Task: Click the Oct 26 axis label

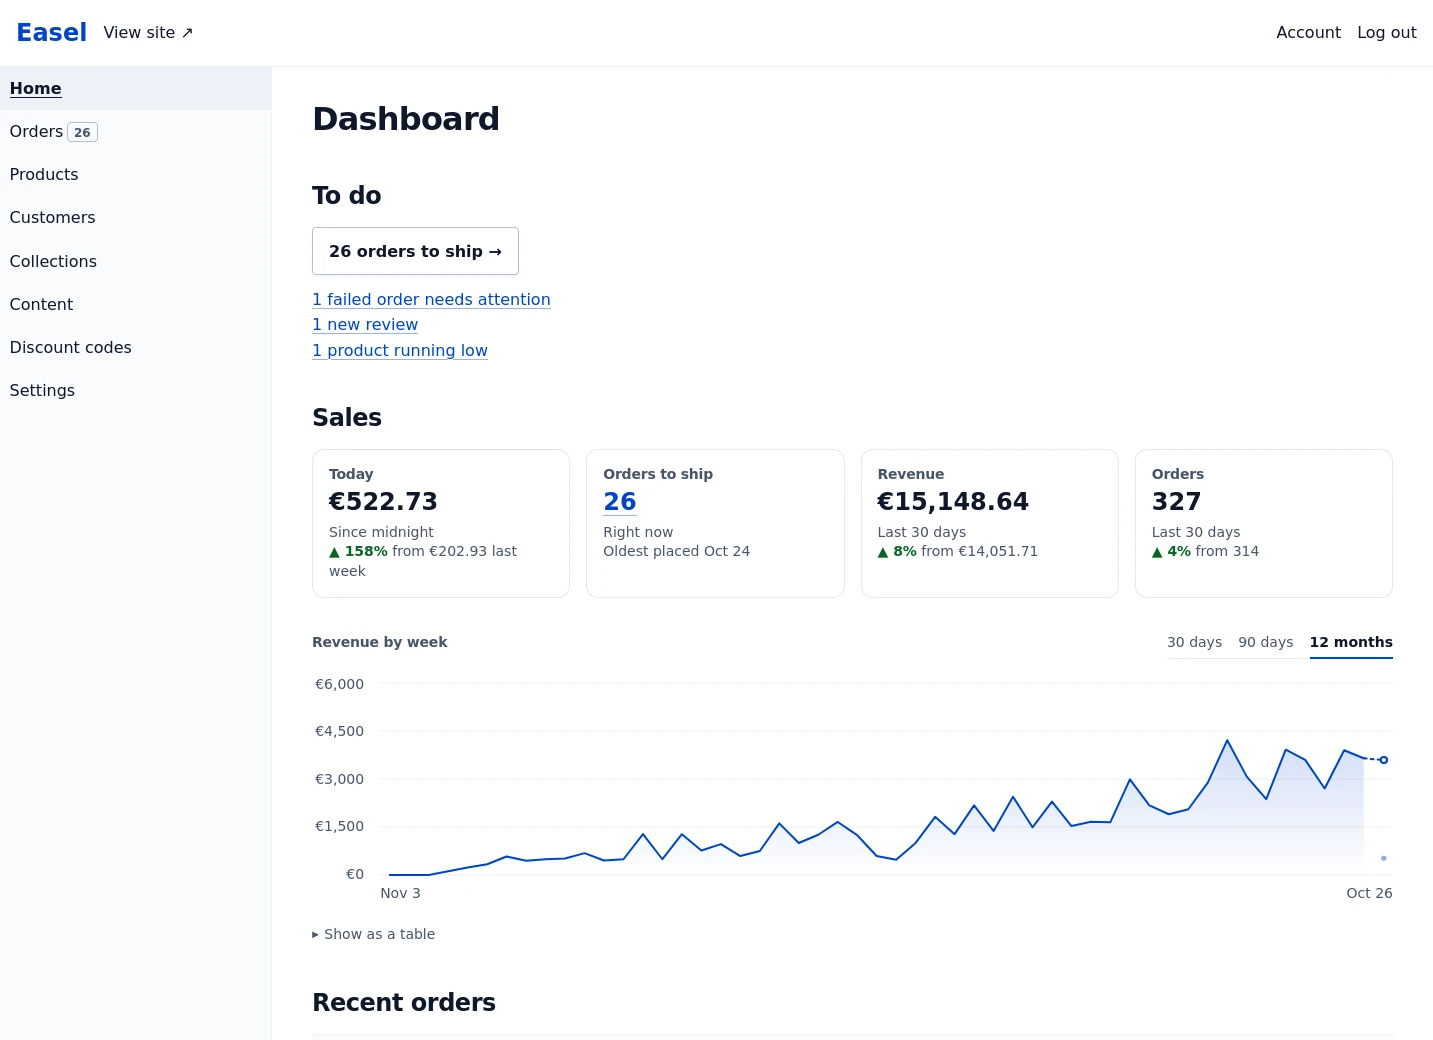Action: pos(1369,893)
